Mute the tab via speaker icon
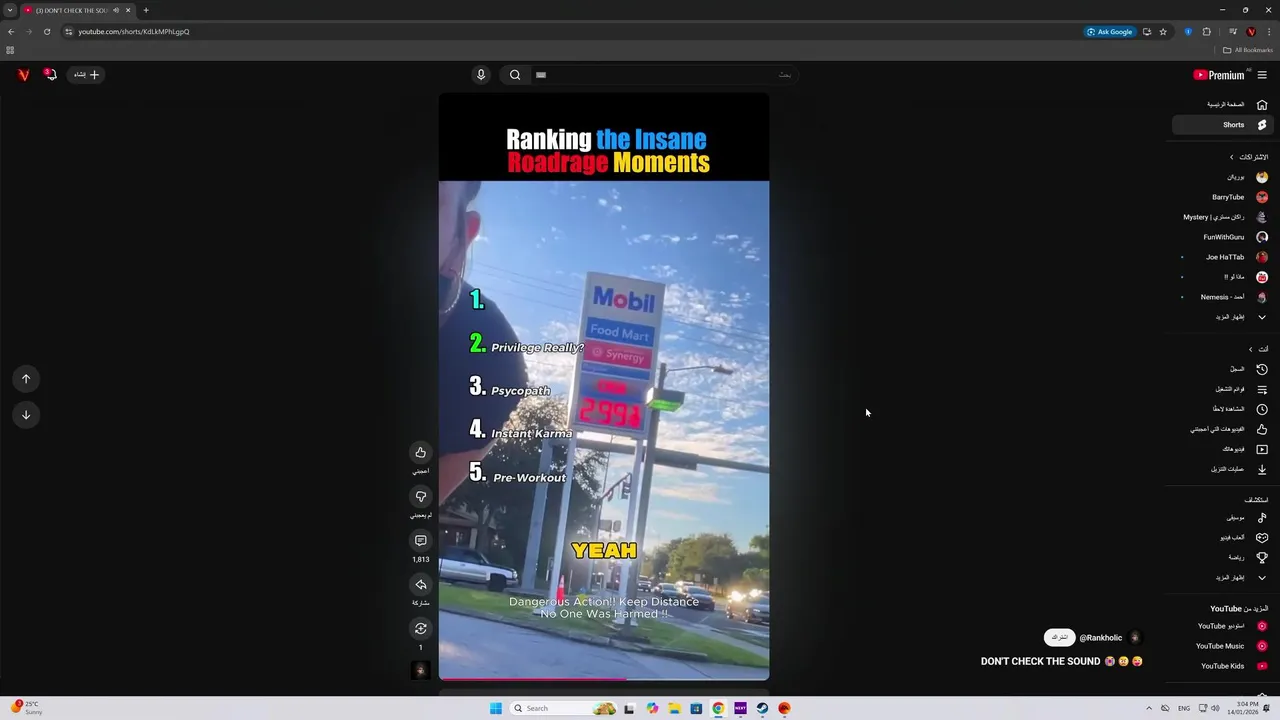Image resolution: width=1280 pixels, height=720 pixels. pos(116,10)
